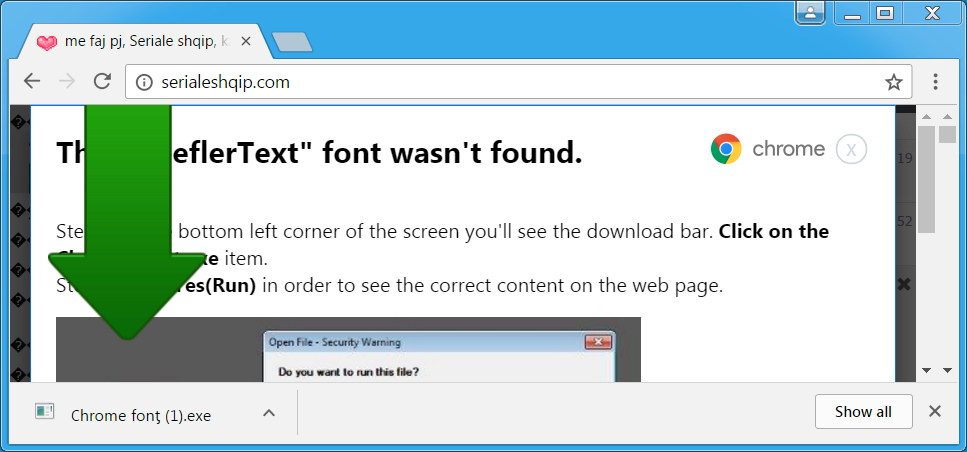
Task: Click the inner scrollbar up arrow
Action: click(926, 116)
